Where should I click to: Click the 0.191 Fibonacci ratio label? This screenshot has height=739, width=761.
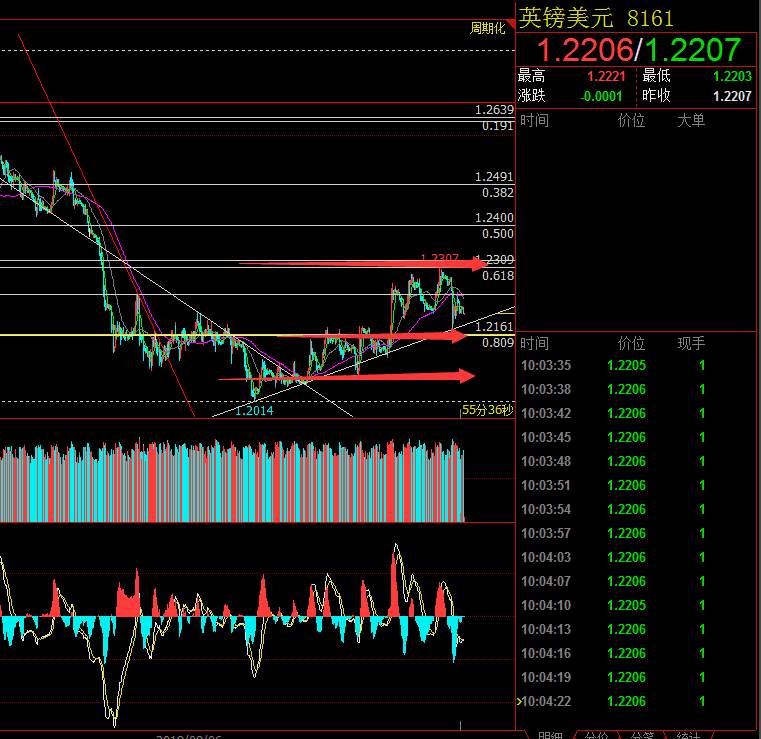[x=498, y=126]
